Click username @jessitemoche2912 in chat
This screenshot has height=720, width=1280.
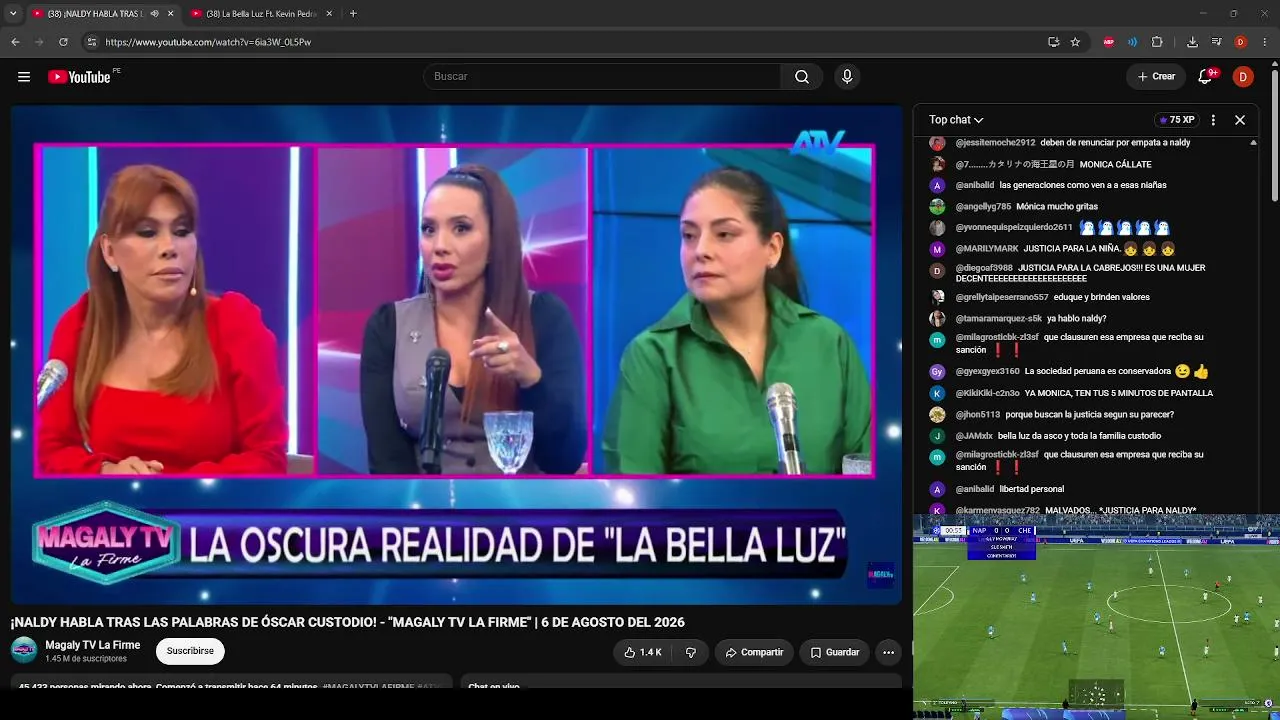point(995,143)
